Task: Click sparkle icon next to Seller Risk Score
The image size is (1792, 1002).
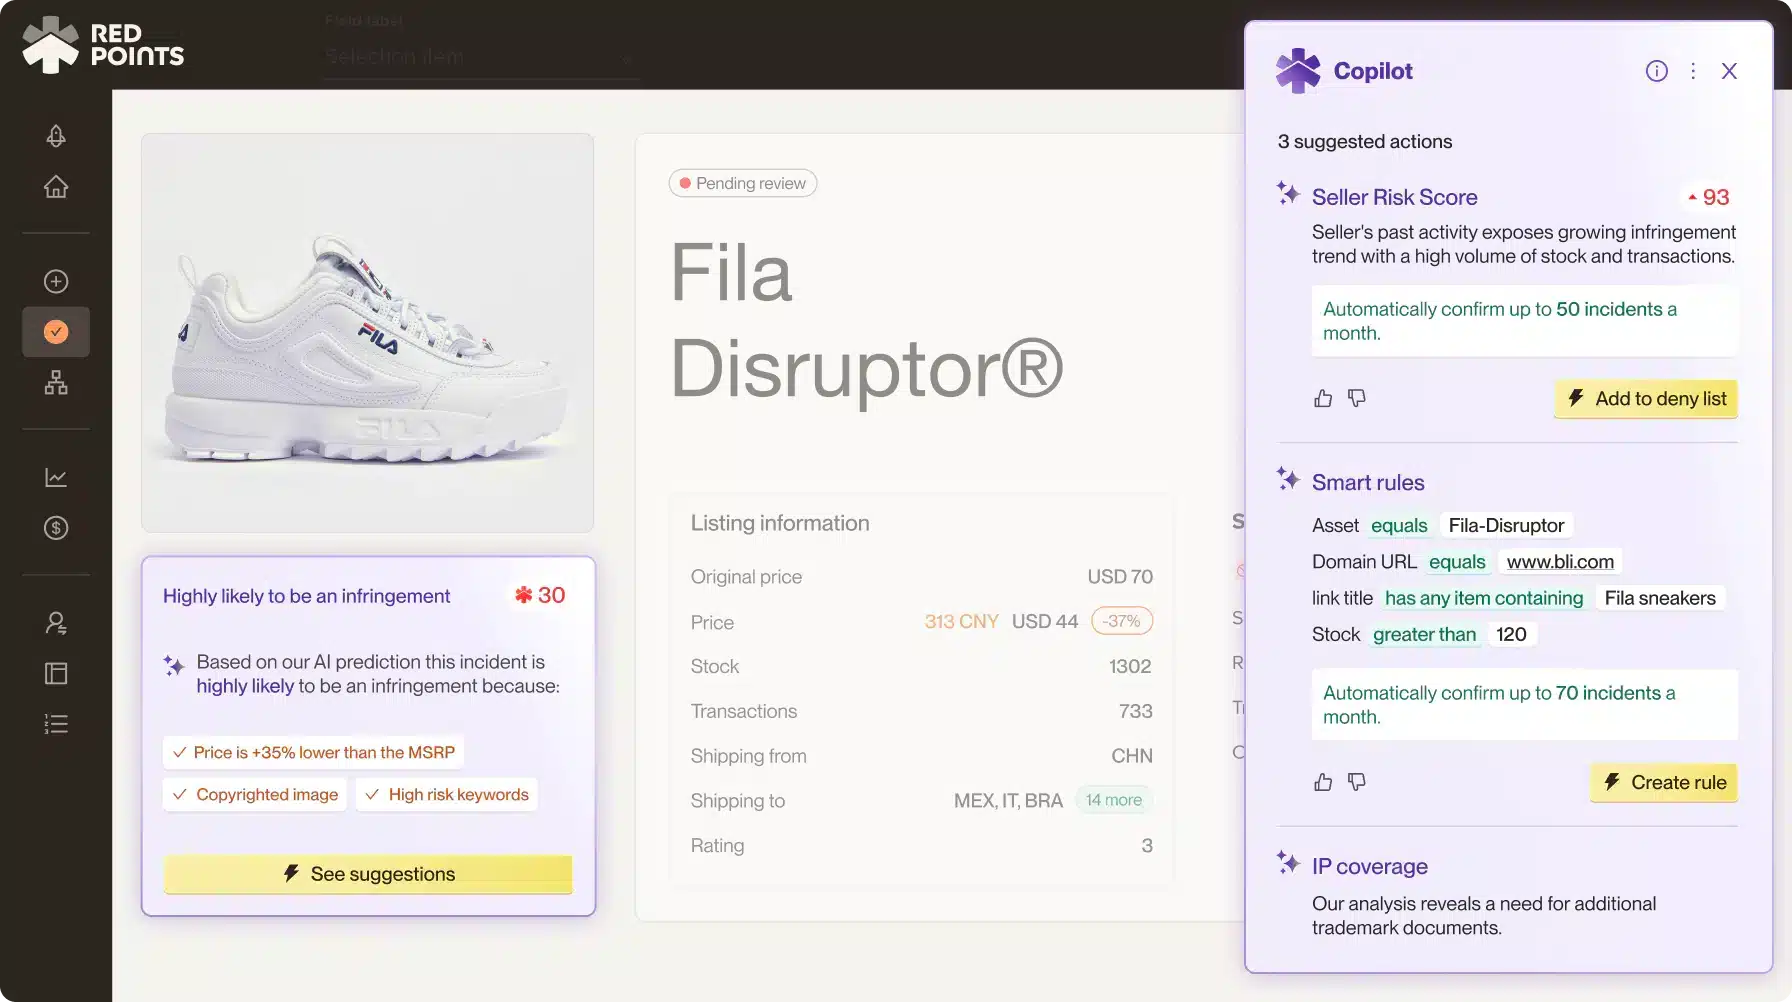Action: tap(1288, 193)
